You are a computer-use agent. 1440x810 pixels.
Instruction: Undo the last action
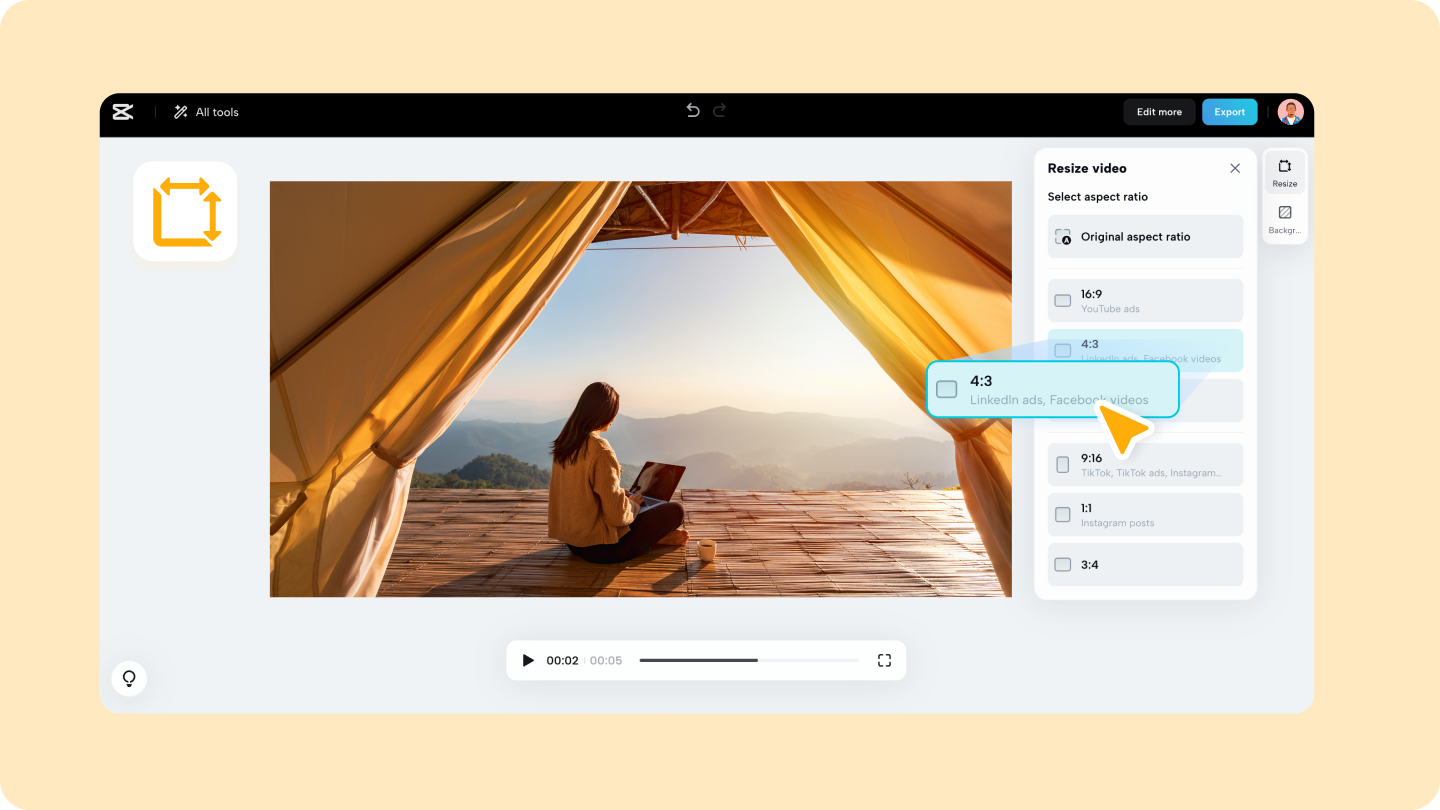pos(693,111)
